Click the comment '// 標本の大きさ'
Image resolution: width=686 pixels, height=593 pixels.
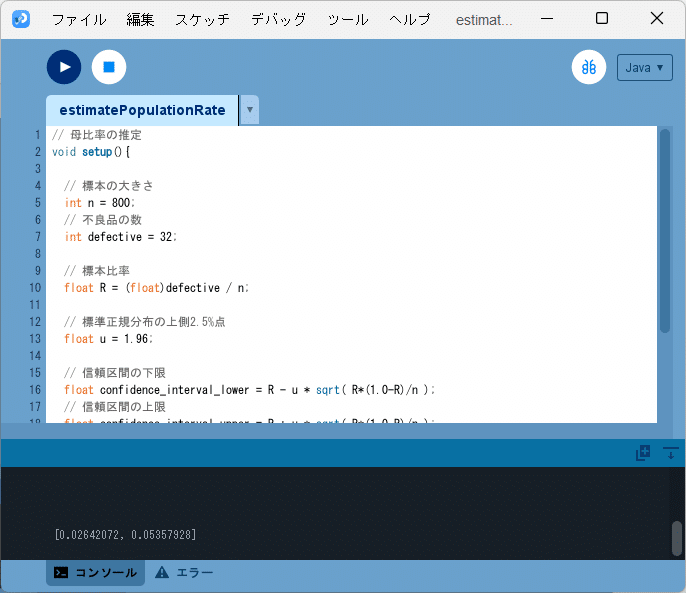click(x=109, y=186)
